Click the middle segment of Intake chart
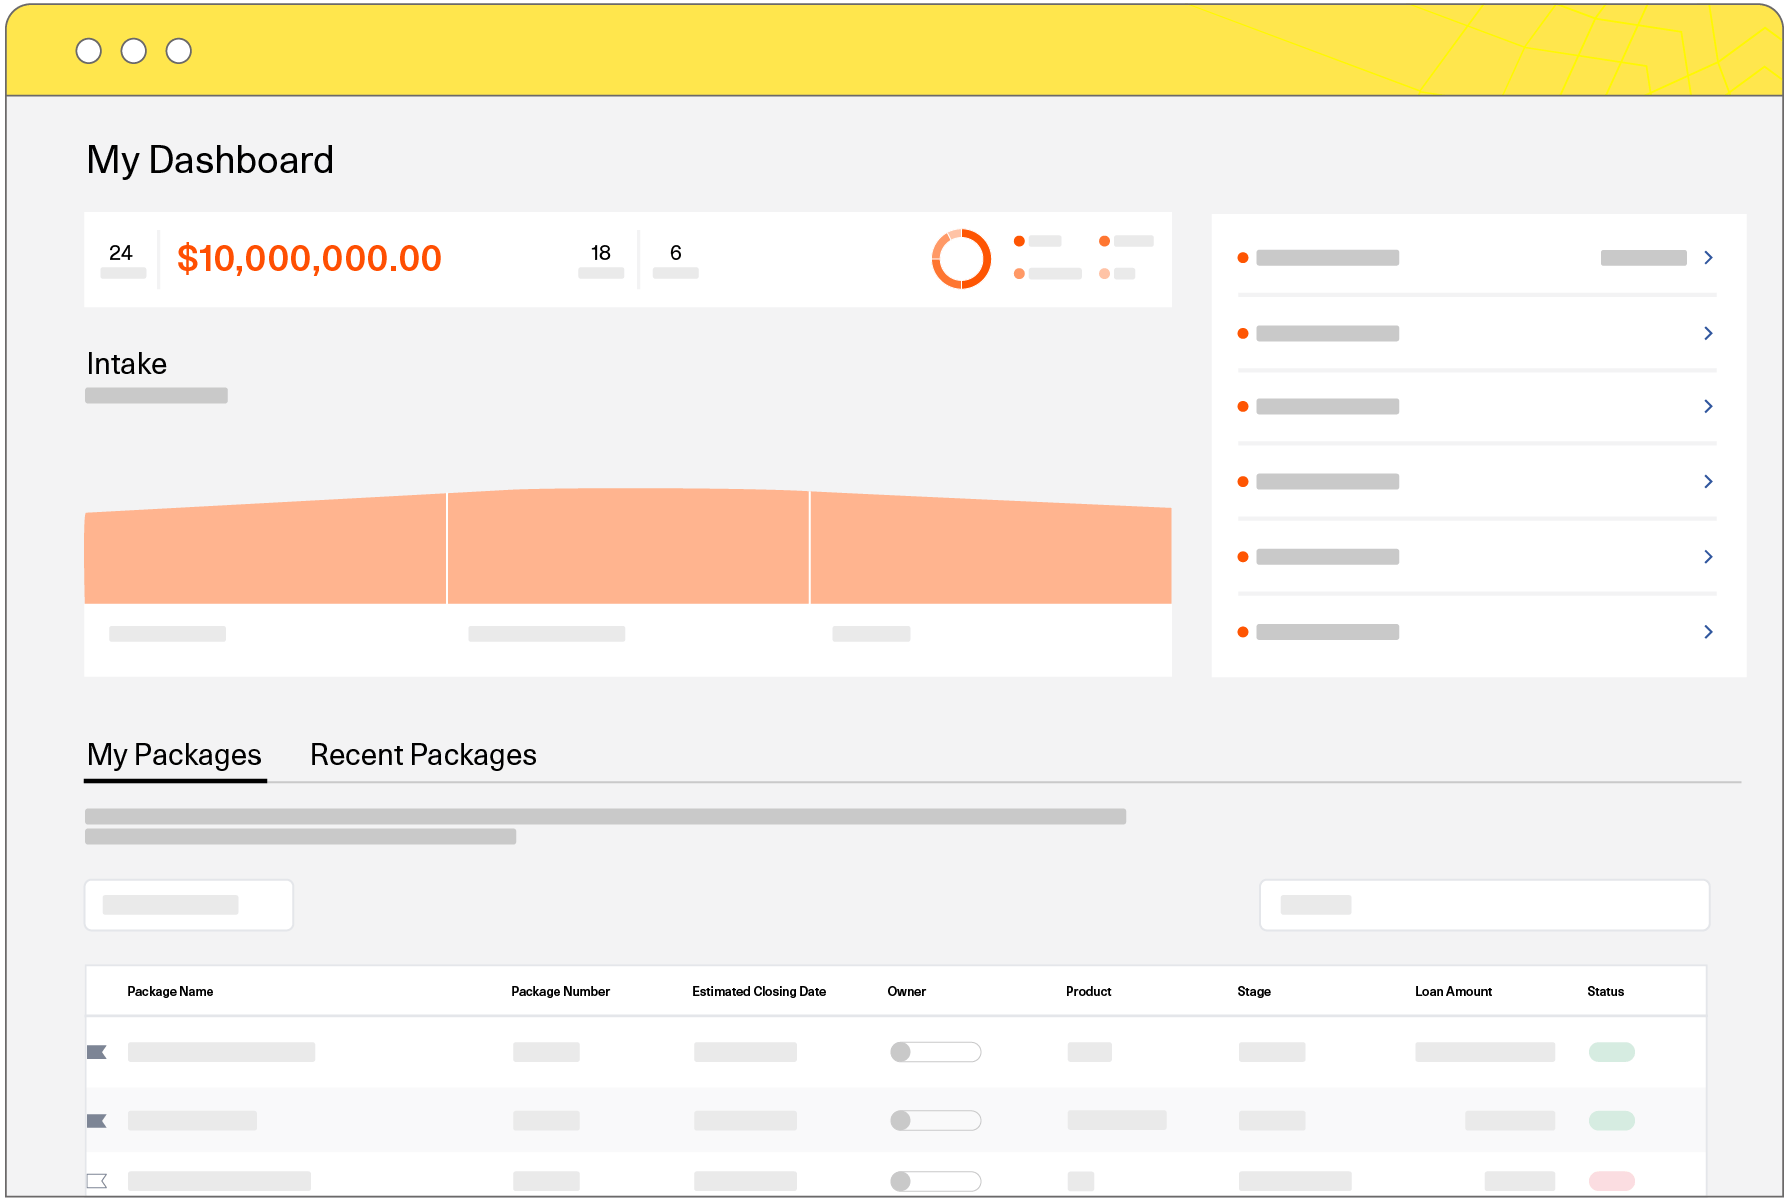Viewport: 1789px width, 1201px height. click(x=628, y=548)
